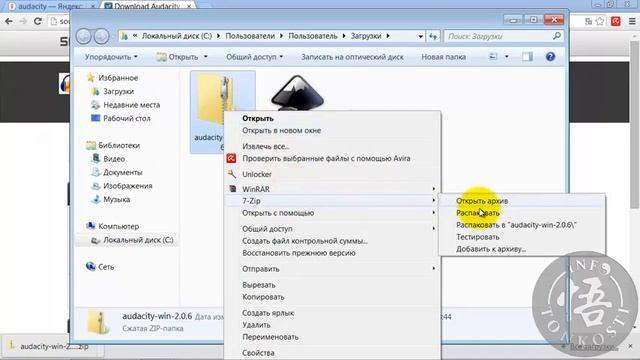Expand the address bar history dropdown
The height and width of the screenshot is (360, 640).
tap(420, 36)
